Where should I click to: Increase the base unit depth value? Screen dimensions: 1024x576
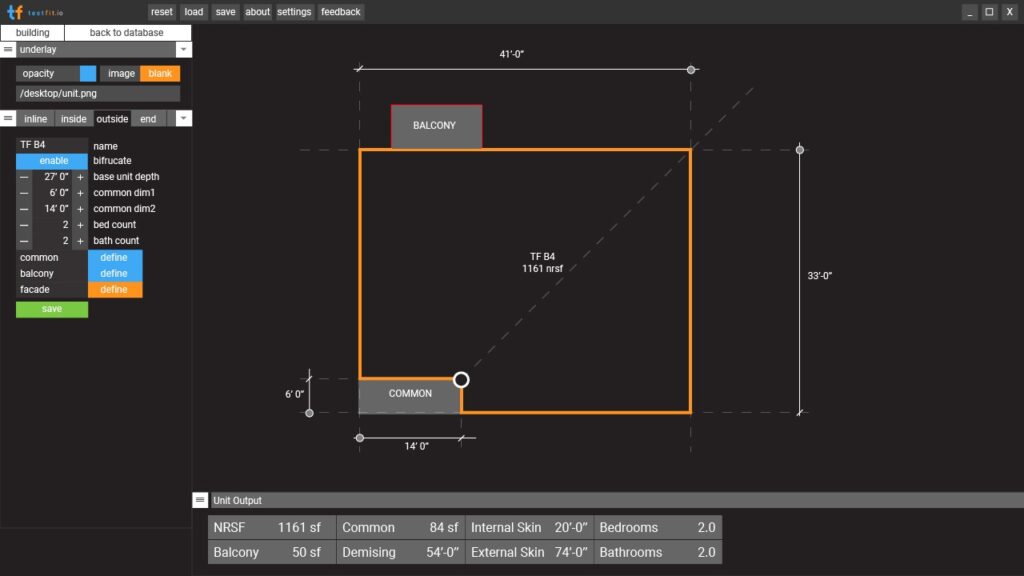pyautogui.click(x=80, y=177)
